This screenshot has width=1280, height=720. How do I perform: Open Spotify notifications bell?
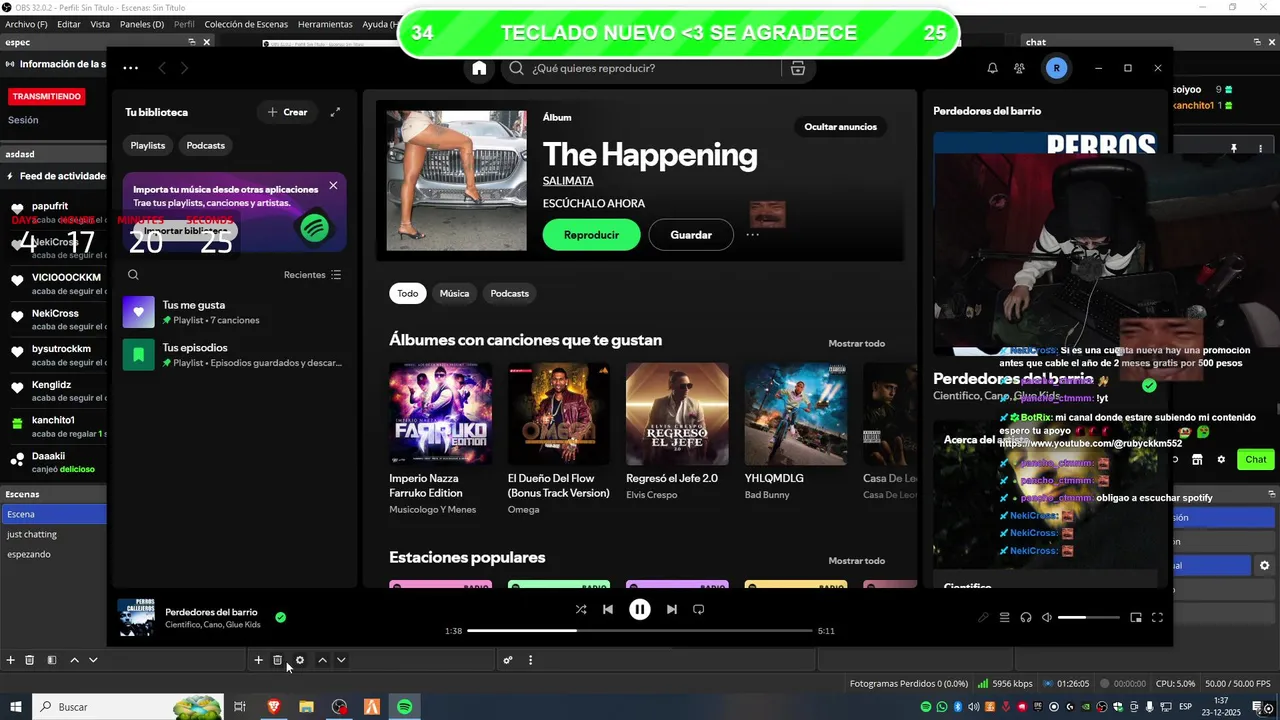(x=992, y=68)
